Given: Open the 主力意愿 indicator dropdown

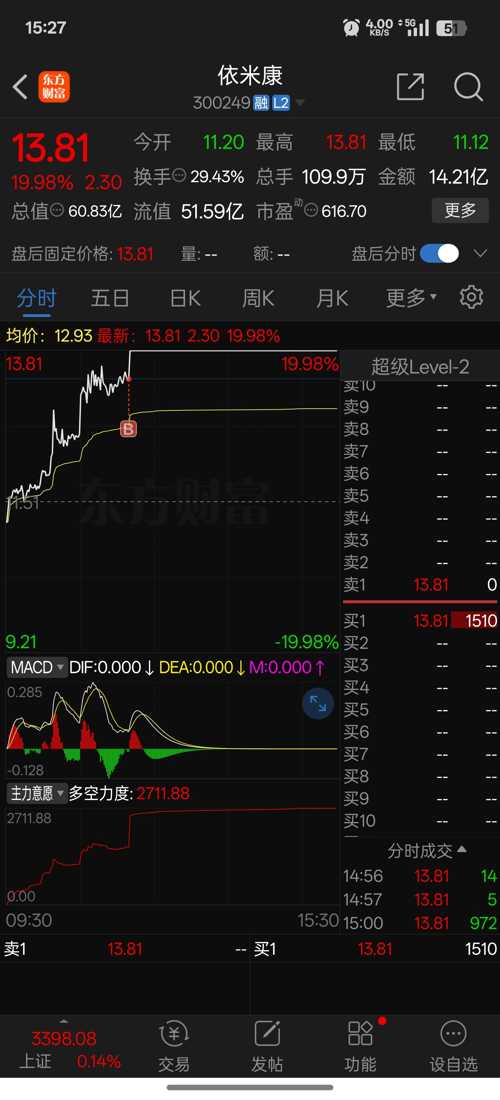Looking at the screenshot, I should [x=37, y=793].
